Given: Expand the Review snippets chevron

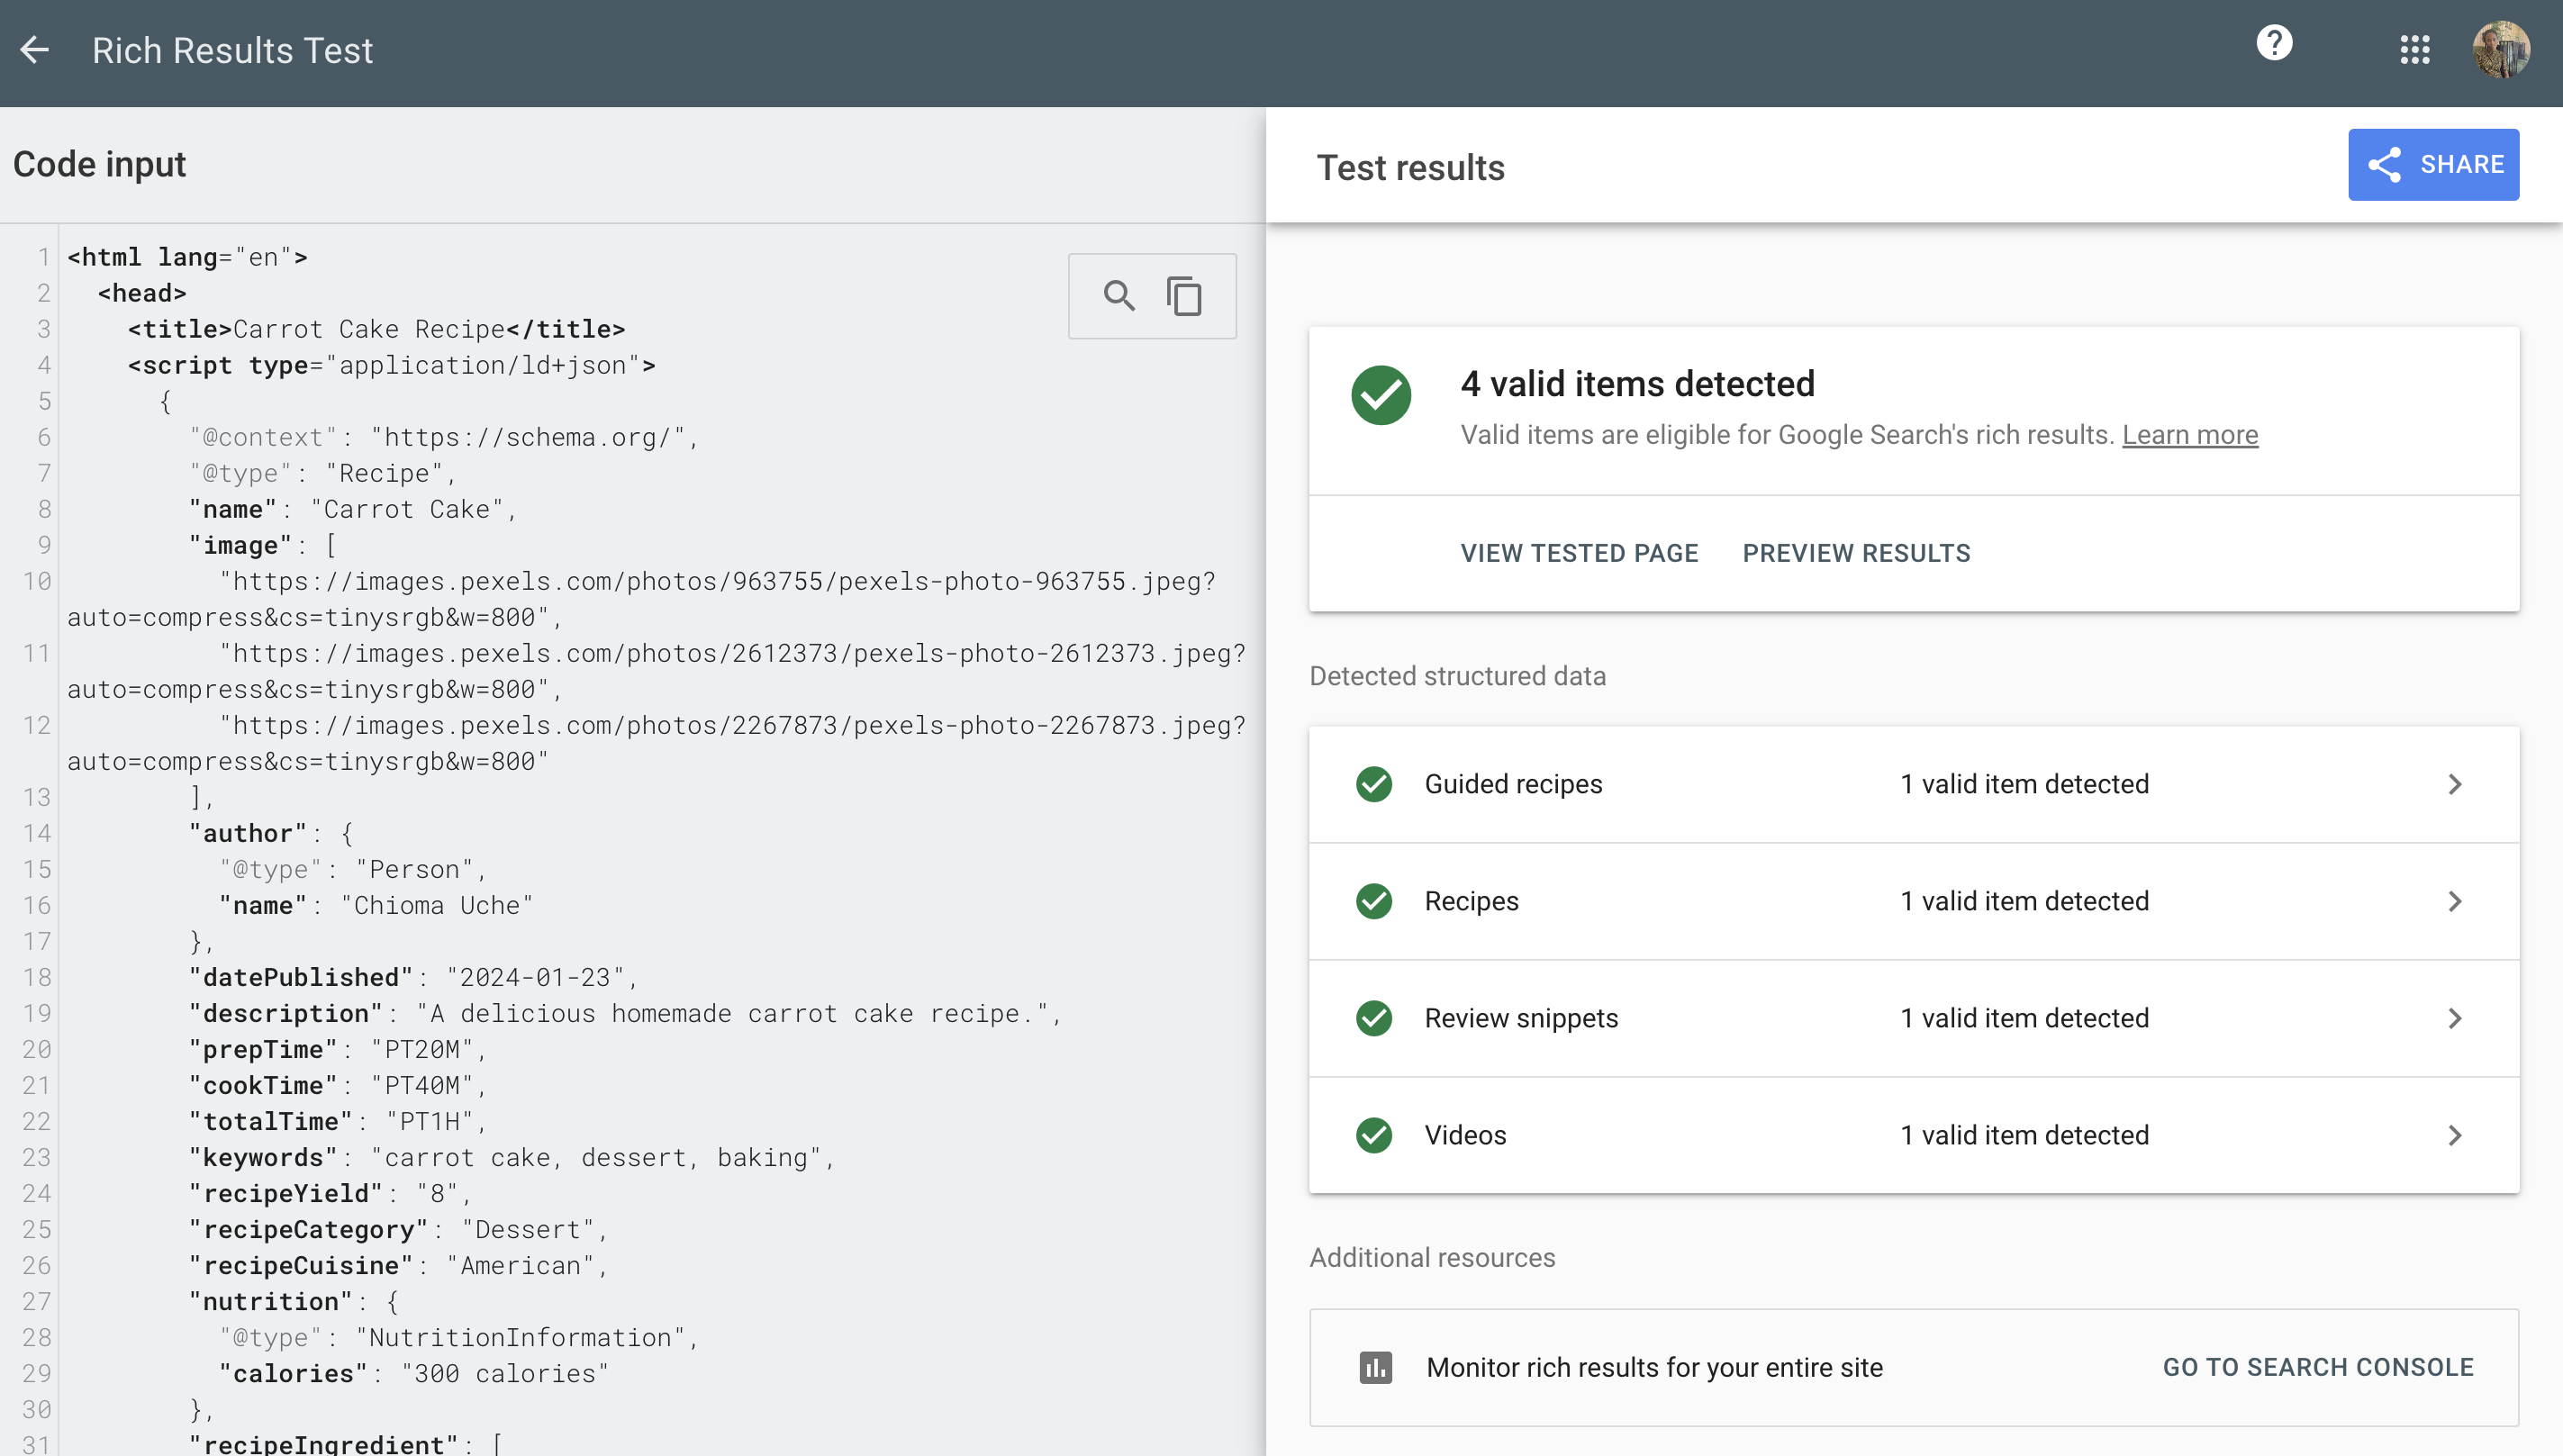Looking at the screenshot, I should 2455,1018.
